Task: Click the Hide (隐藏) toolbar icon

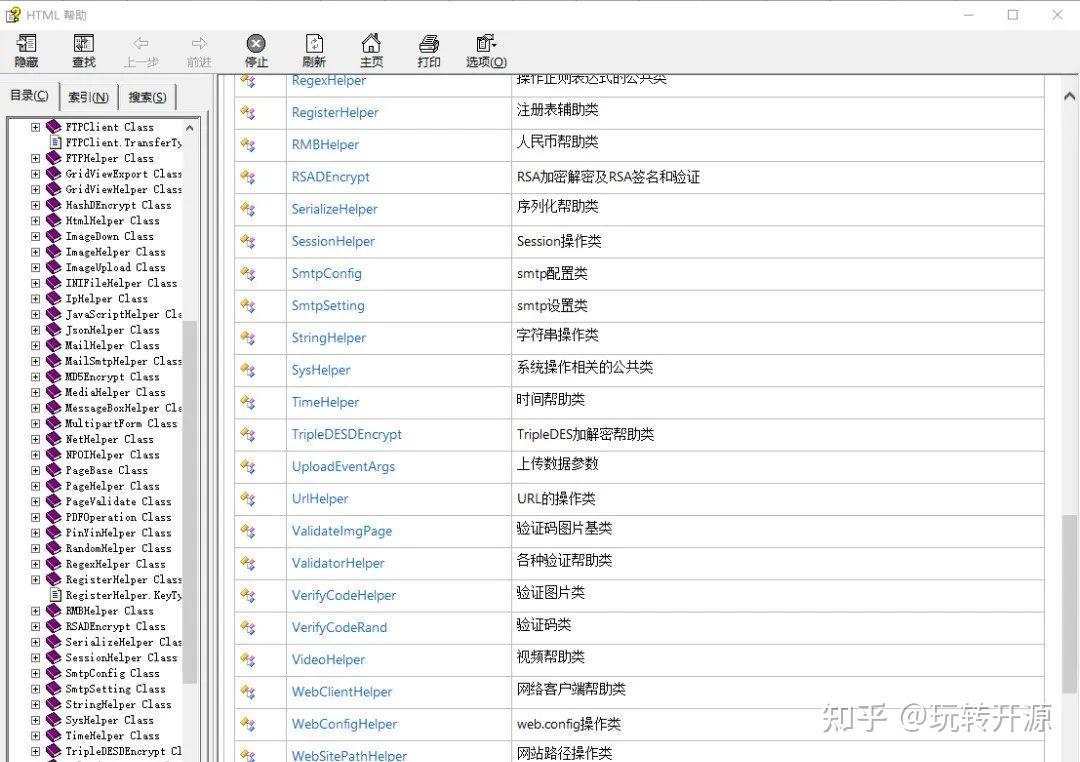Action: click(26, 44)
